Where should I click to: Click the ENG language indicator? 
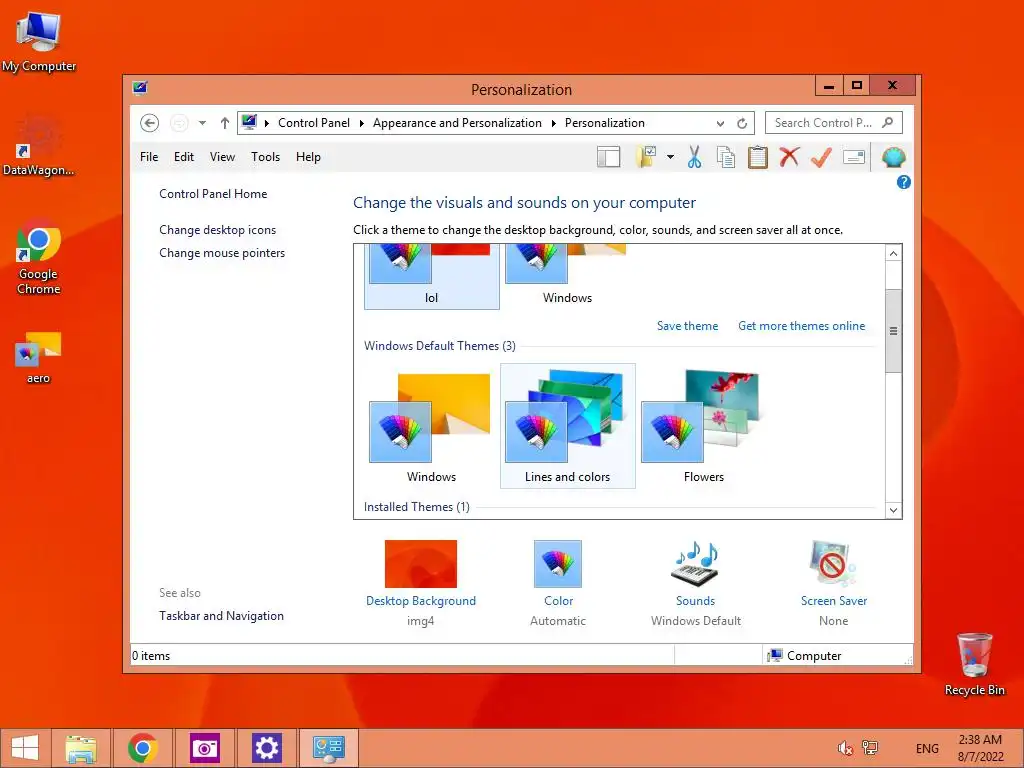(927, 748)
